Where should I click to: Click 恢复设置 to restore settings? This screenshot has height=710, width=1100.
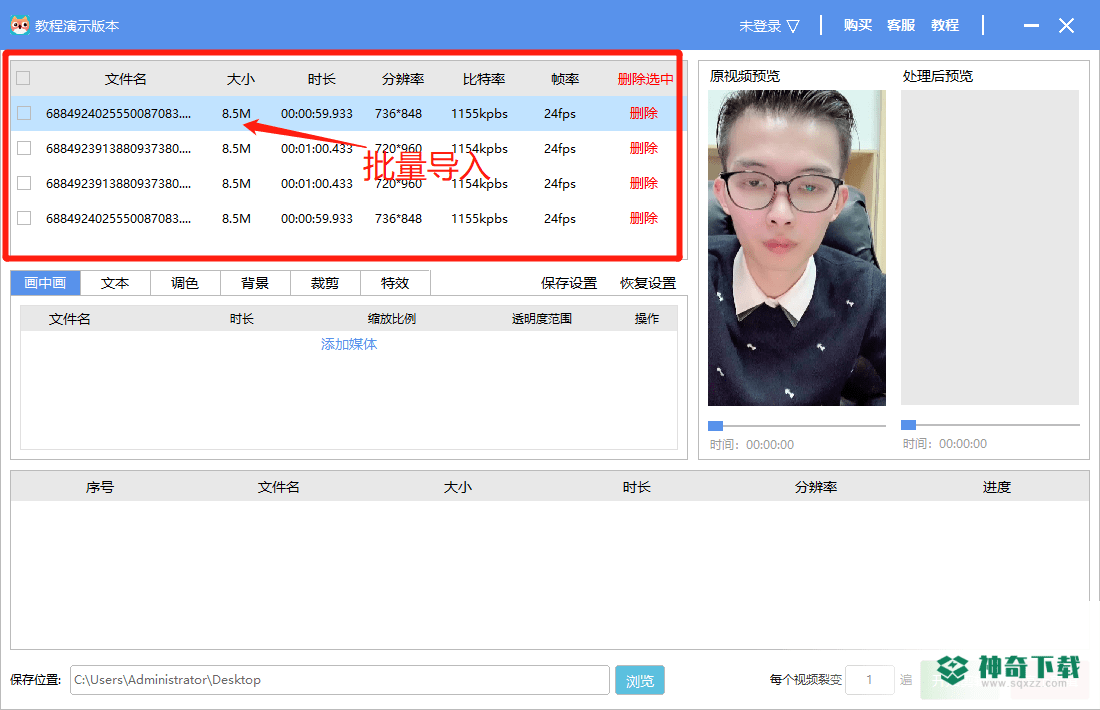(x=648, y=283)
